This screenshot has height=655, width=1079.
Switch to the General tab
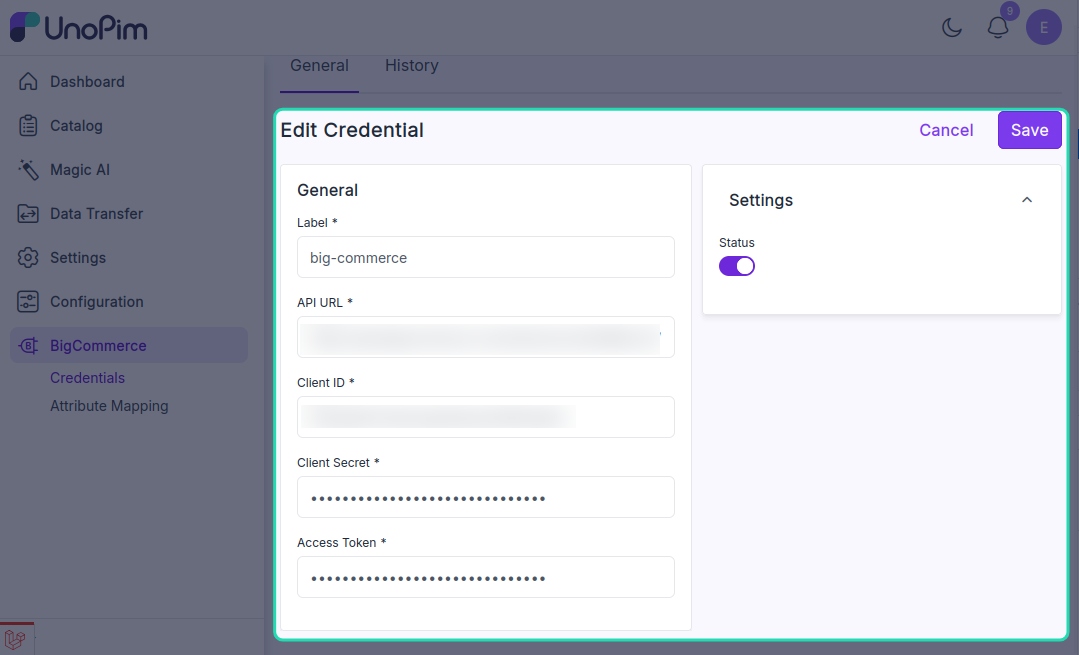click(319, 66)
